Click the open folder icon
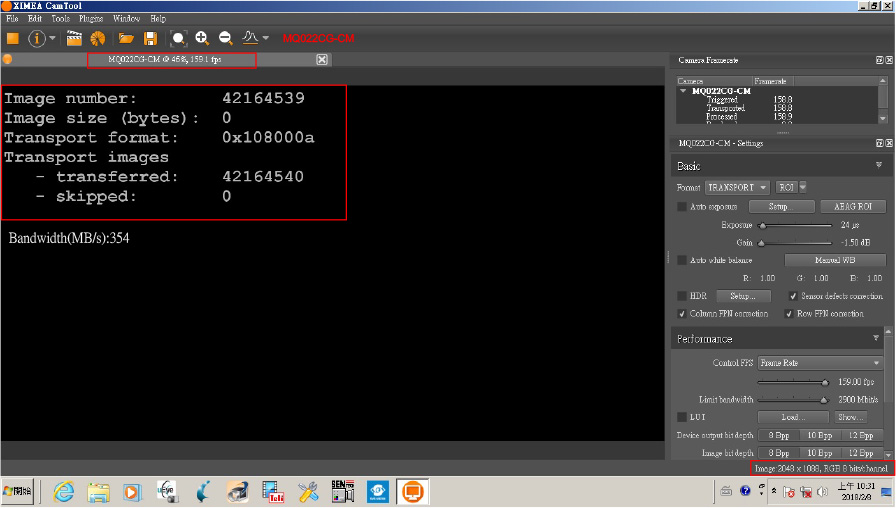 point(126,38)
